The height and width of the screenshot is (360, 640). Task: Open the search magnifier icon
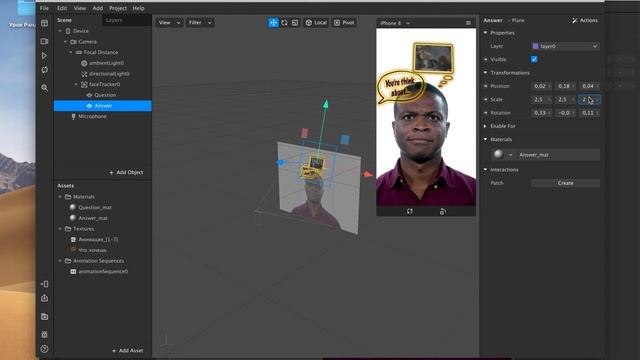(44, 88)
